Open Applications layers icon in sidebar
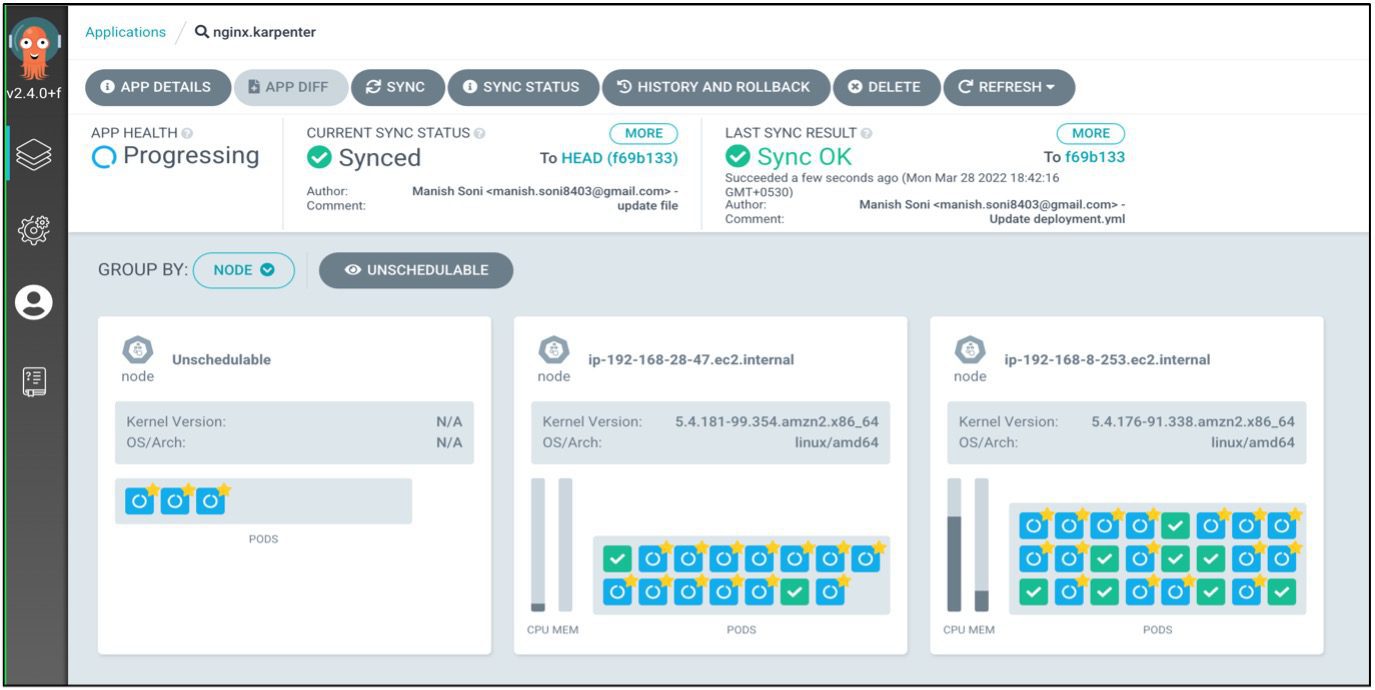The width and height of the screenshot is (1375, 690). click(x=34, y=155)
